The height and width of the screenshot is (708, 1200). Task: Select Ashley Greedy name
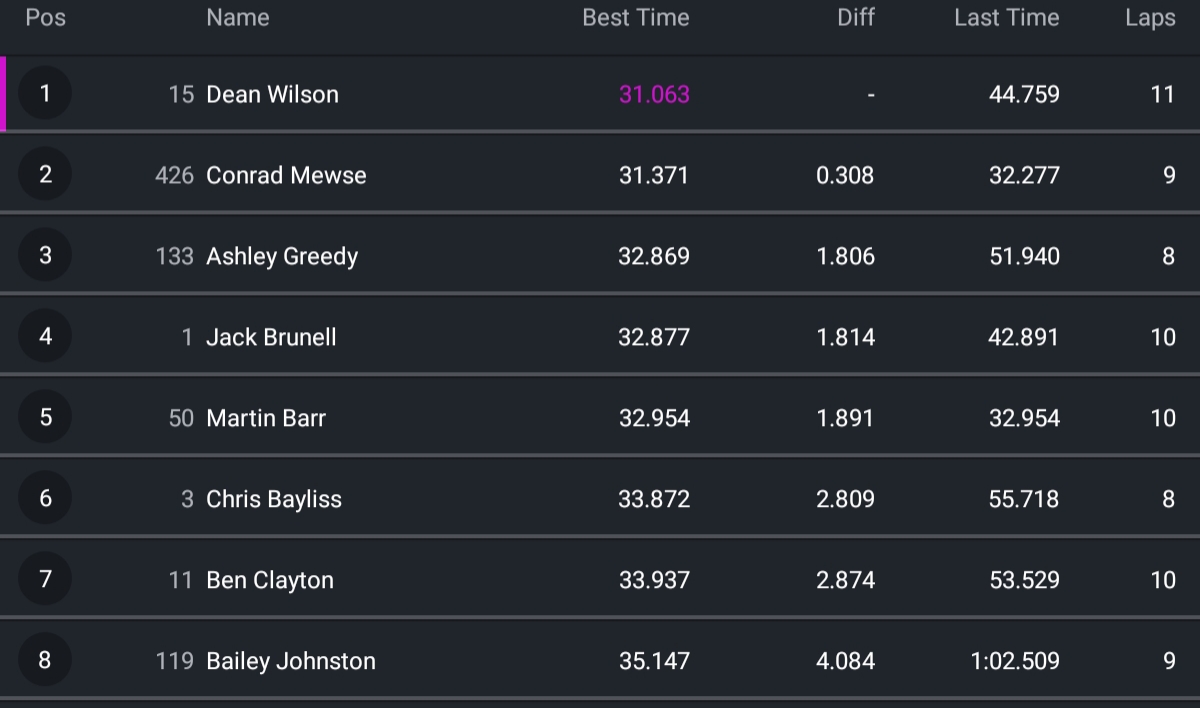[282, 256]
